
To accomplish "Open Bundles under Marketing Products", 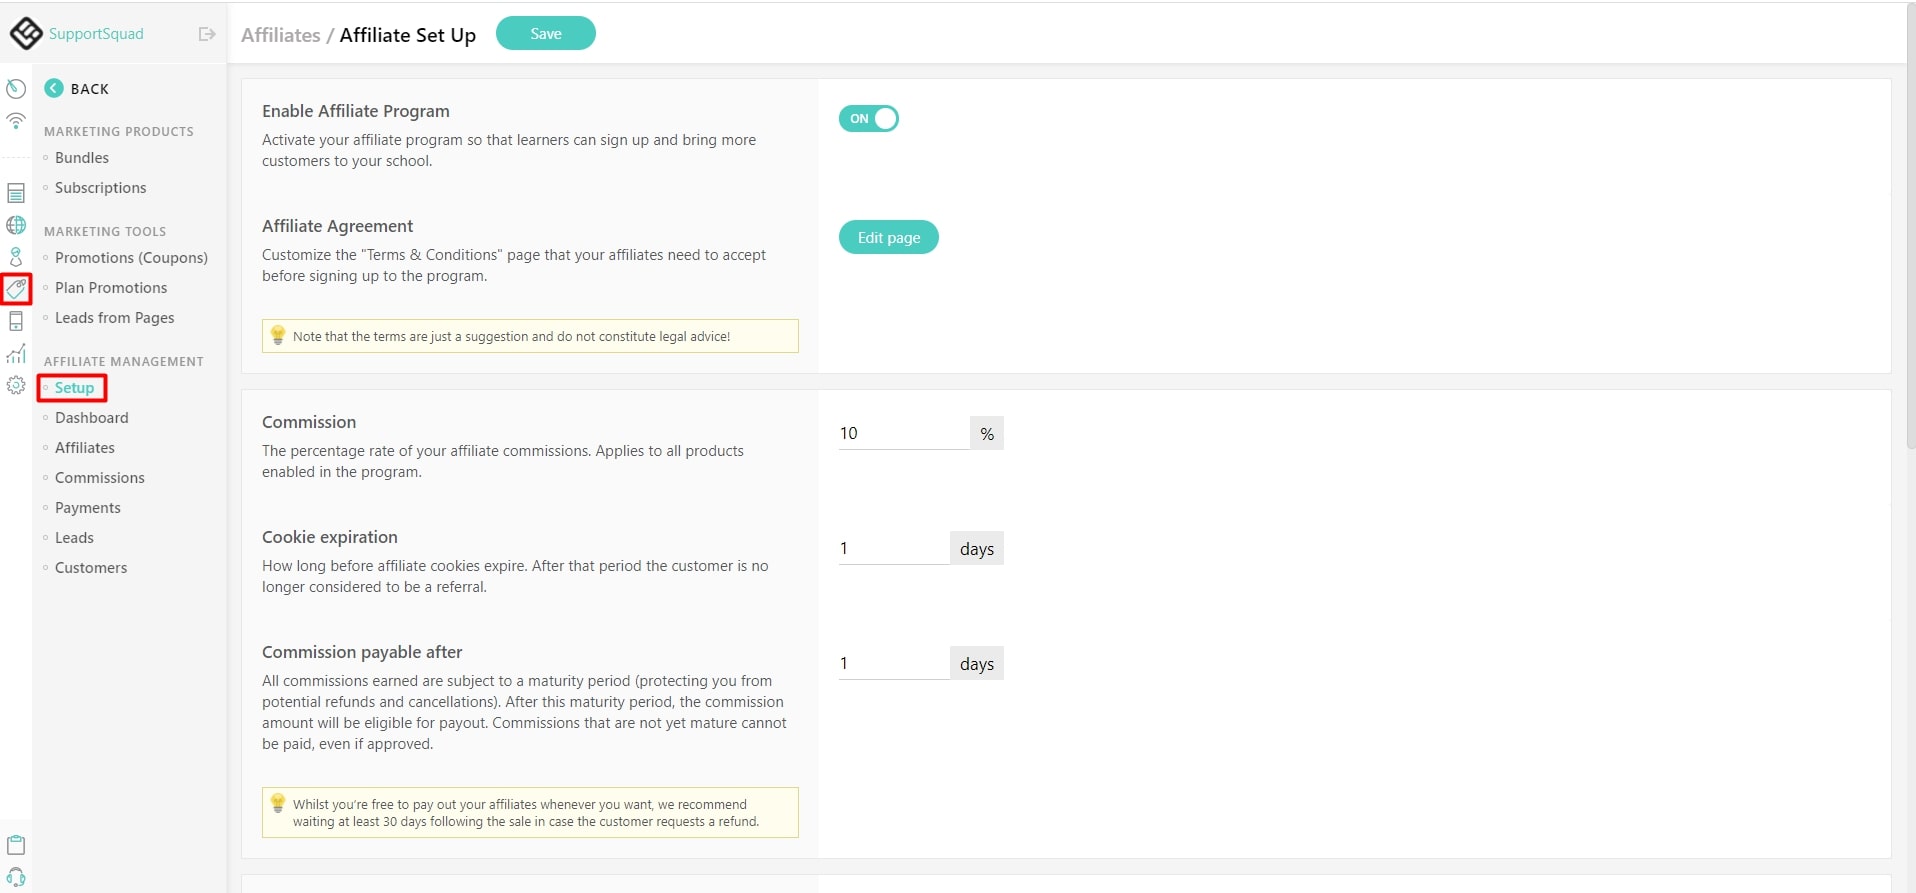I will [x=82, y=158].
